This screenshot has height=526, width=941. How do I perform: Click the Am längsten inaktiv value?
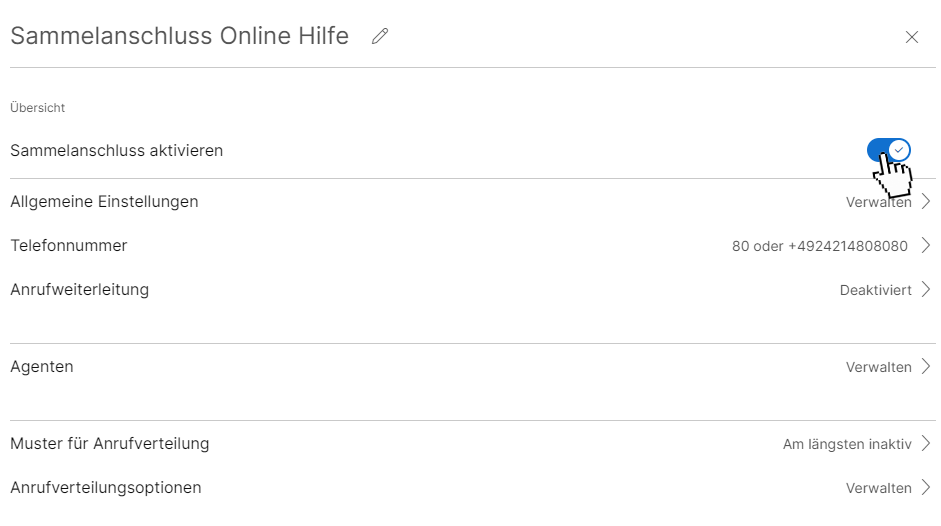point(846,444)
